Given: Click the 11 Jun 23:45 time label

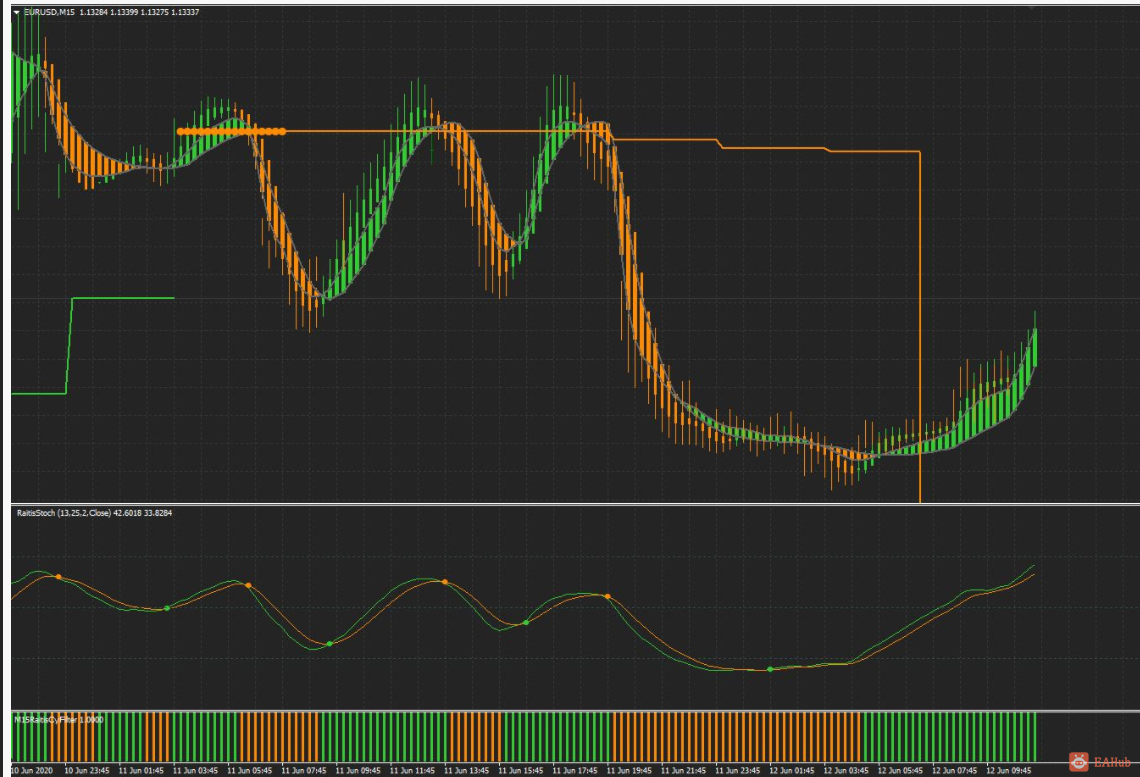Looking at the screenshot, I should [x=738, y=770].
